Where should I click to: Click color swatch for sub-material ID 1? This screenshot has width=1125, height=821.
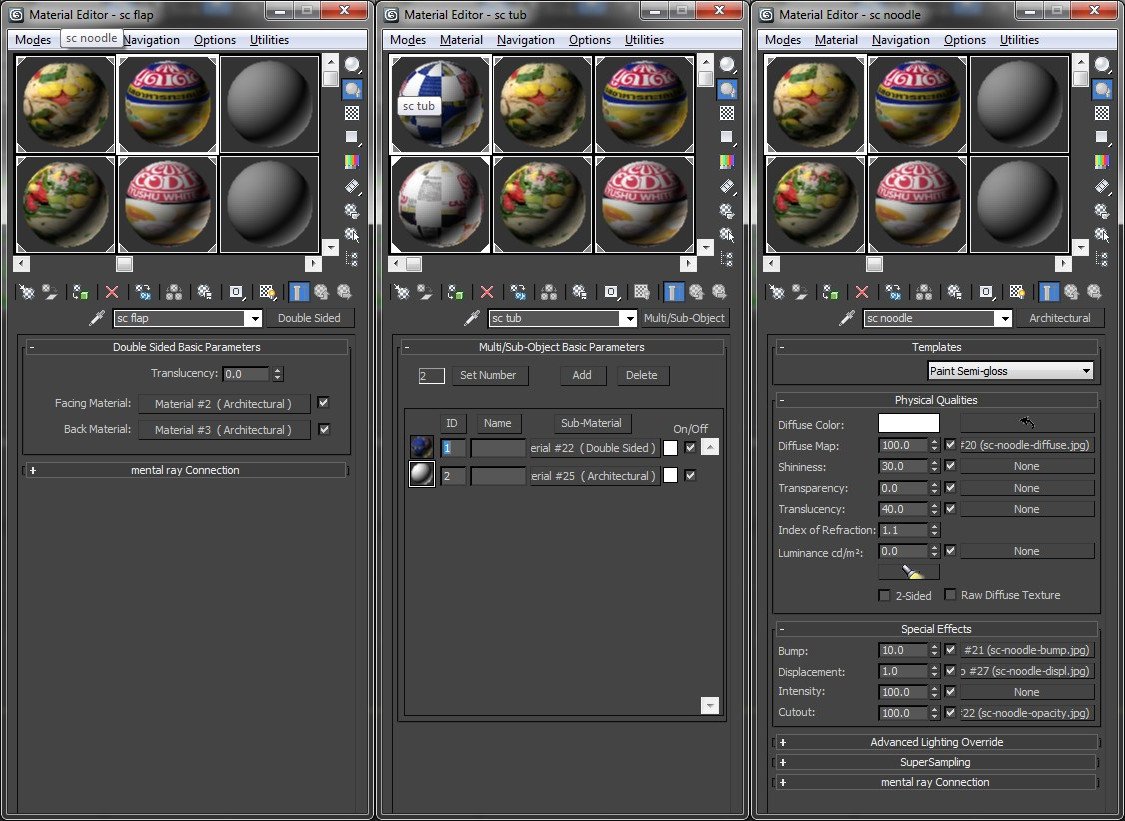coord(670,448)
